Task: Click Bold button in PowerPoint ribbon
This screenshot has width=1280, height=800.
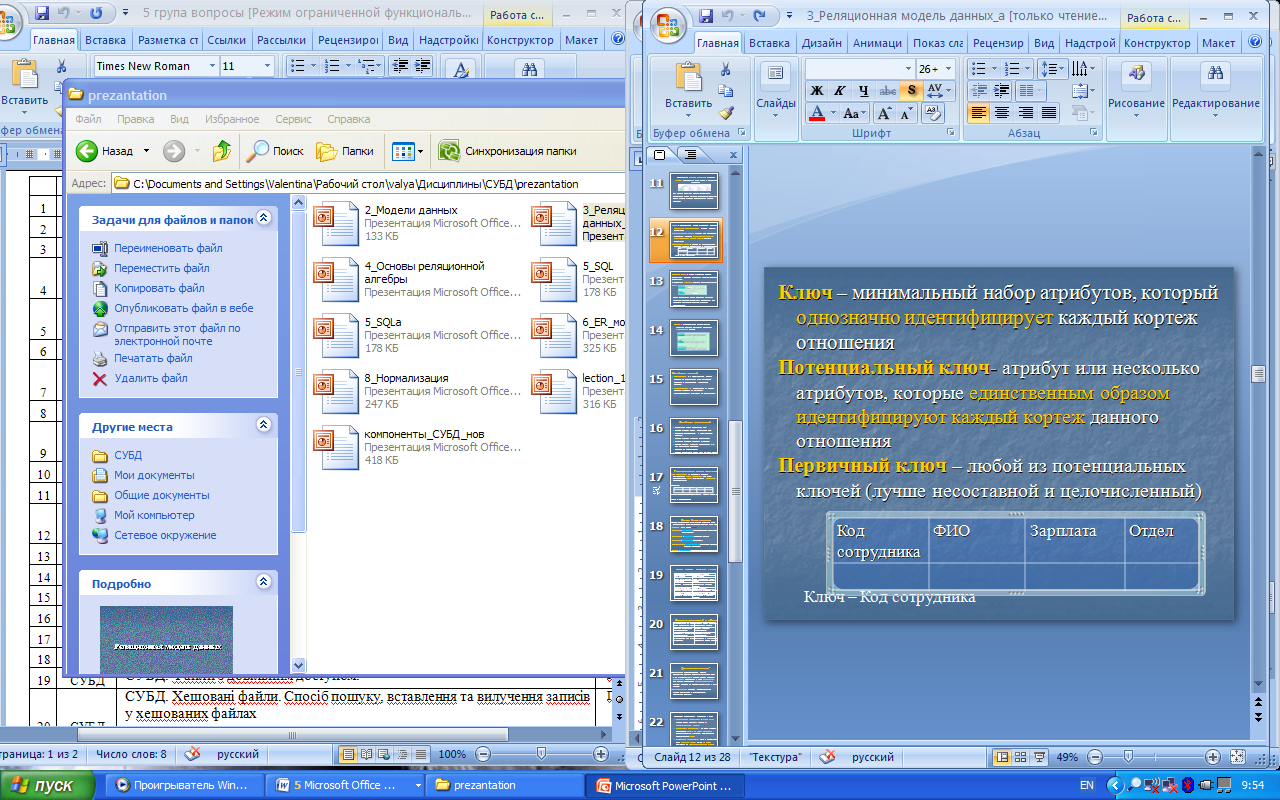Action: point(816,91)
